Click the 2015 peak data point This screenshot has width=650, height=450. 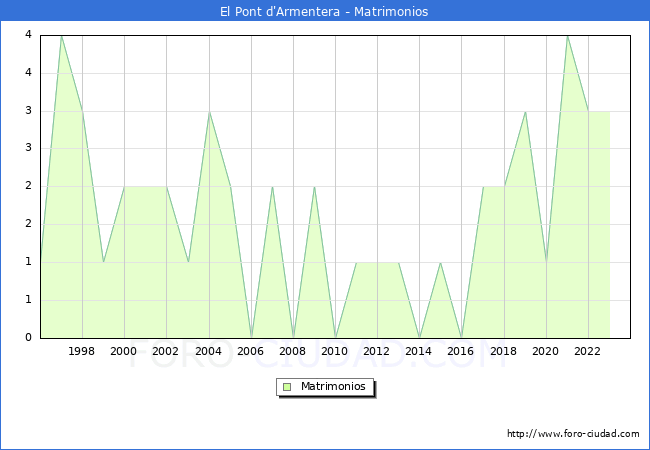coord(440,262)
